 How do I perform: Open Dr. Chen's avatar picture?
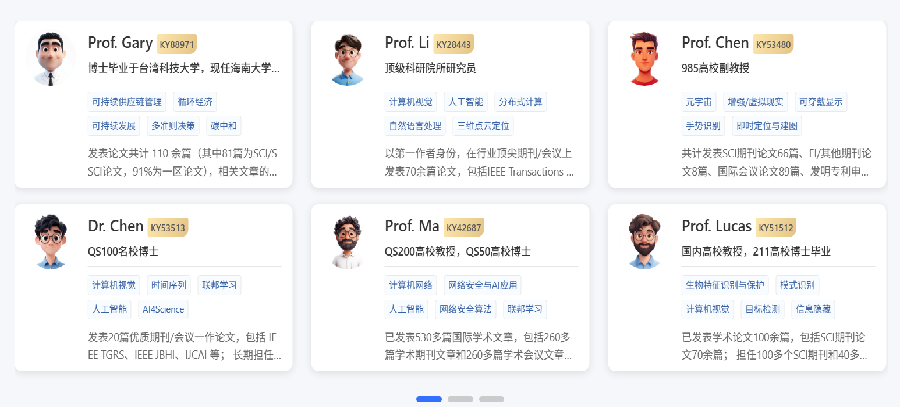click(x=50, y=241)
